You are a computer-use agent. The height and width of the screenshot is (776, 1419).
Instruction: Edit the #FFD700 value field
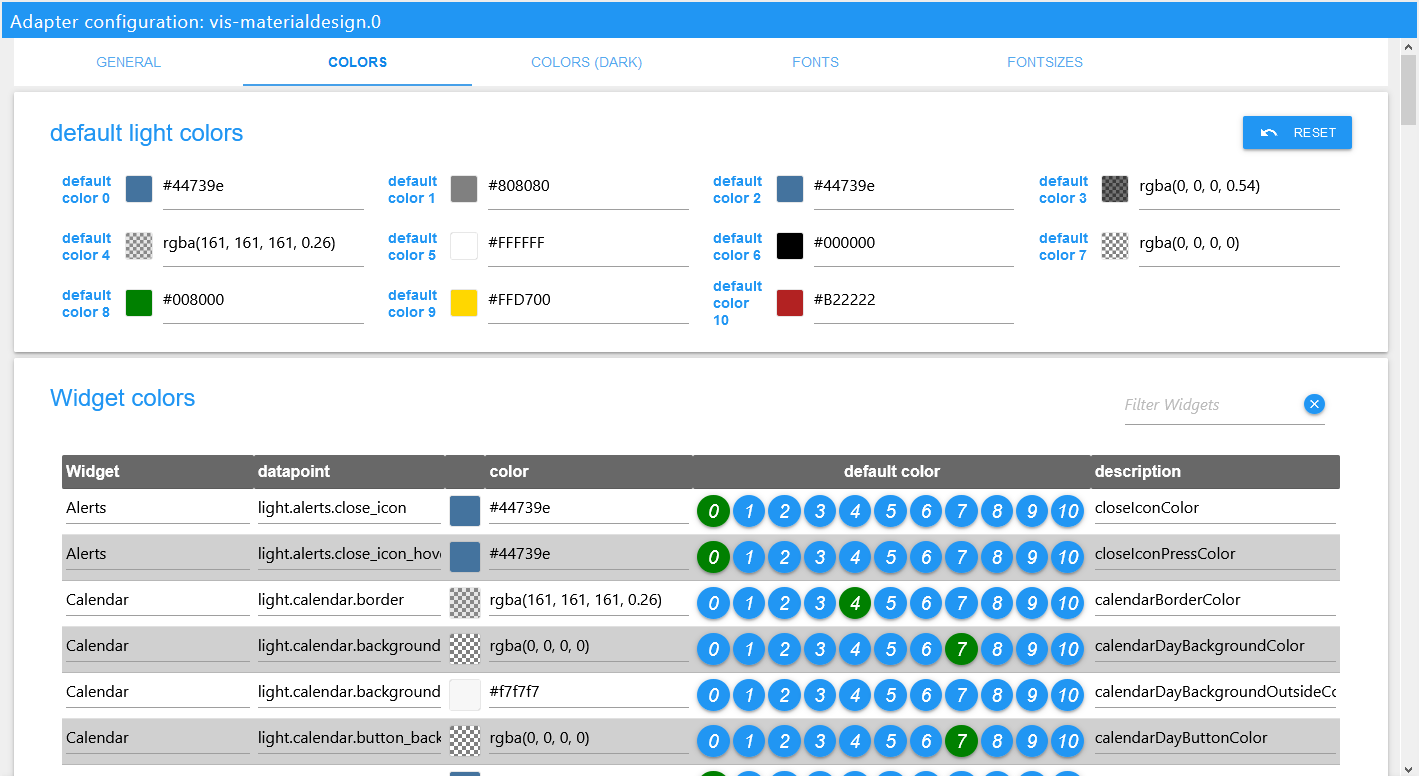point(588,301)
